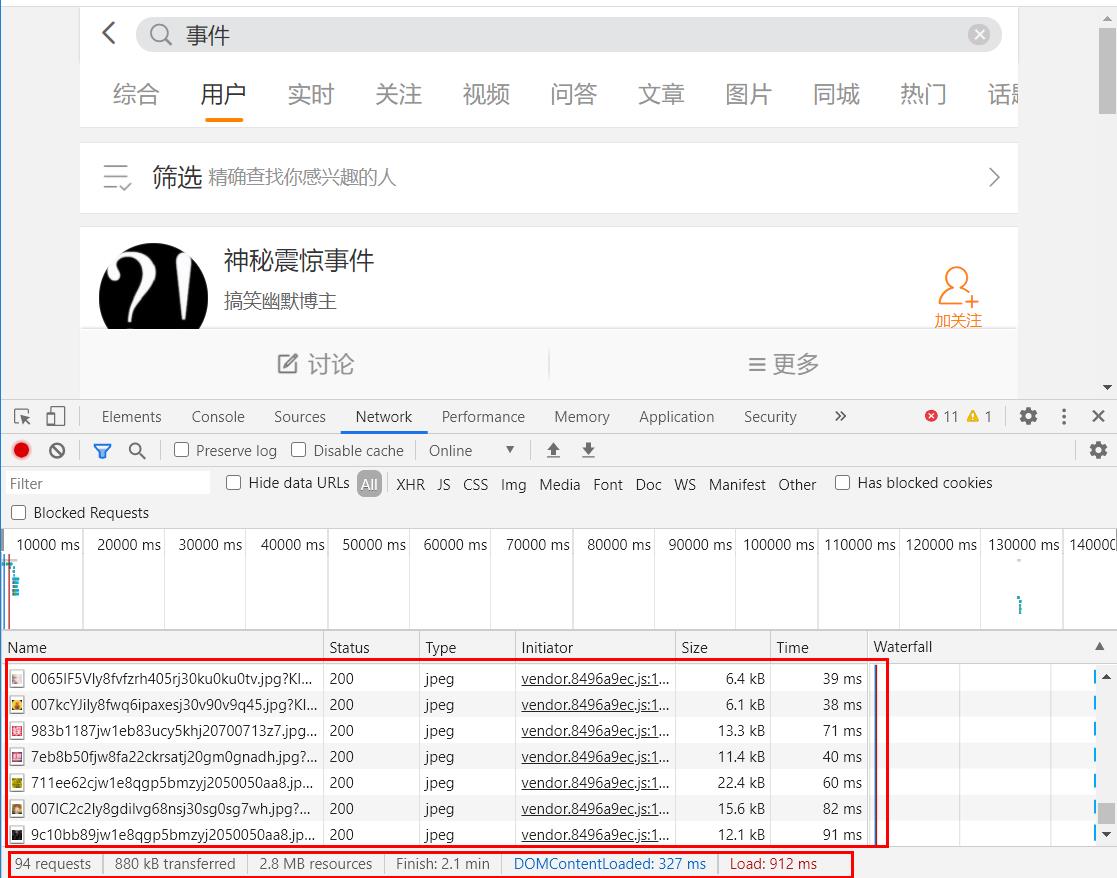1117x878 pixels.
Task: Clear the network log icon
Action: point(57,450)
